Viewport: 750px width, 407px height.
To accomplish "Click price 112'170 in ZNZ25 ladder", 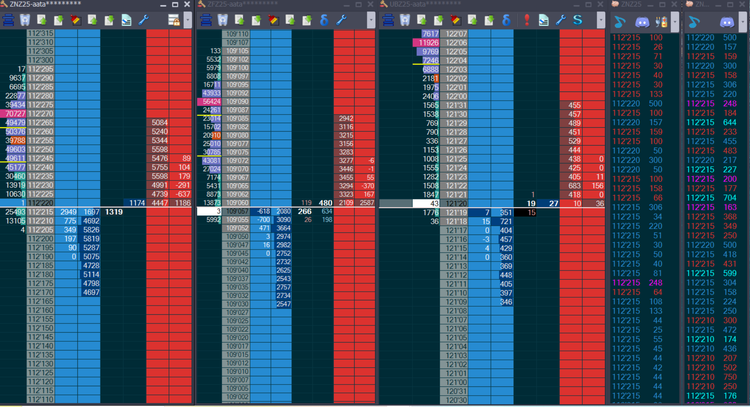I will coord(41,292).
